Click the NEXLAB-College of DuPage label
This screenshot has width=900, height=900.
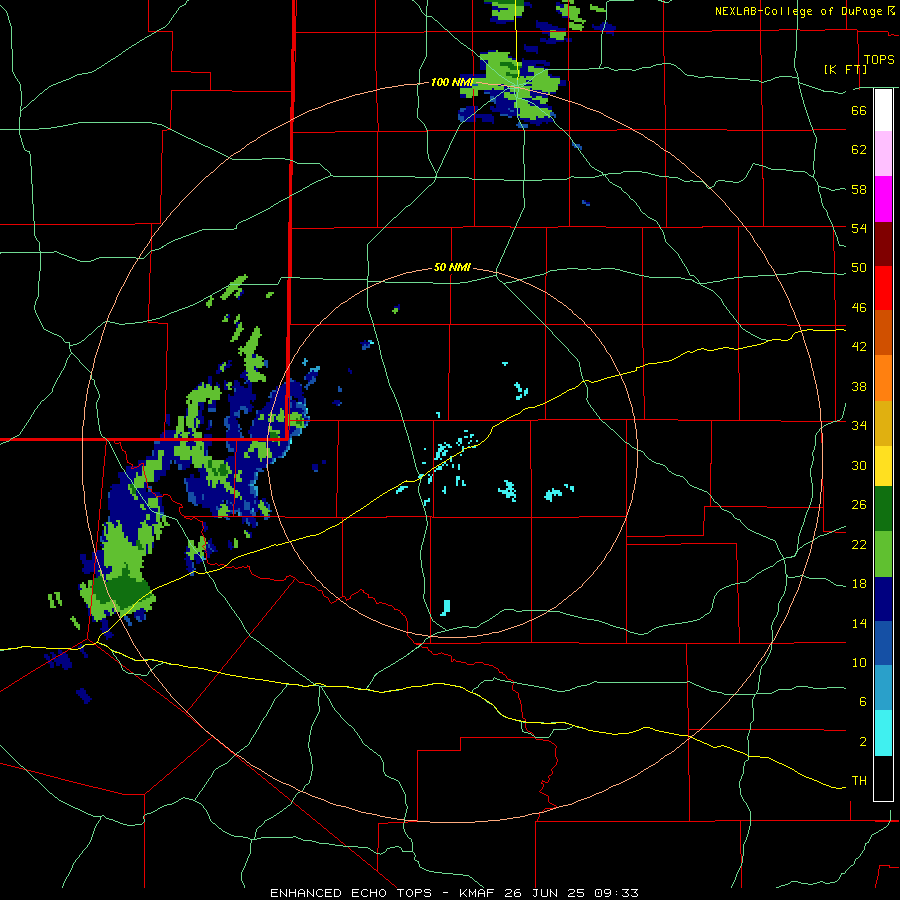click(804, 11)
